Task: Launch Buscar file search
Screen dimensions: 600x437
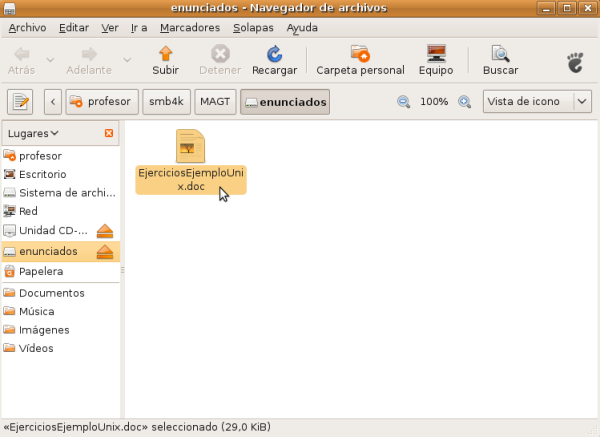Action: point(500,55)
